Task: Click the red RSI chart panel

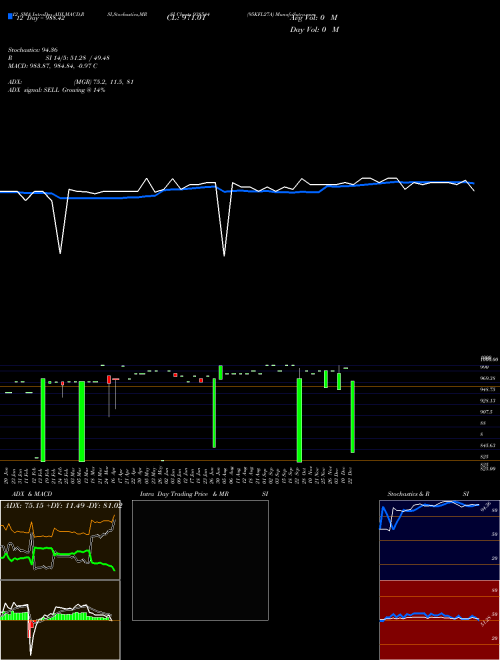Action: (x=439, y=620)
